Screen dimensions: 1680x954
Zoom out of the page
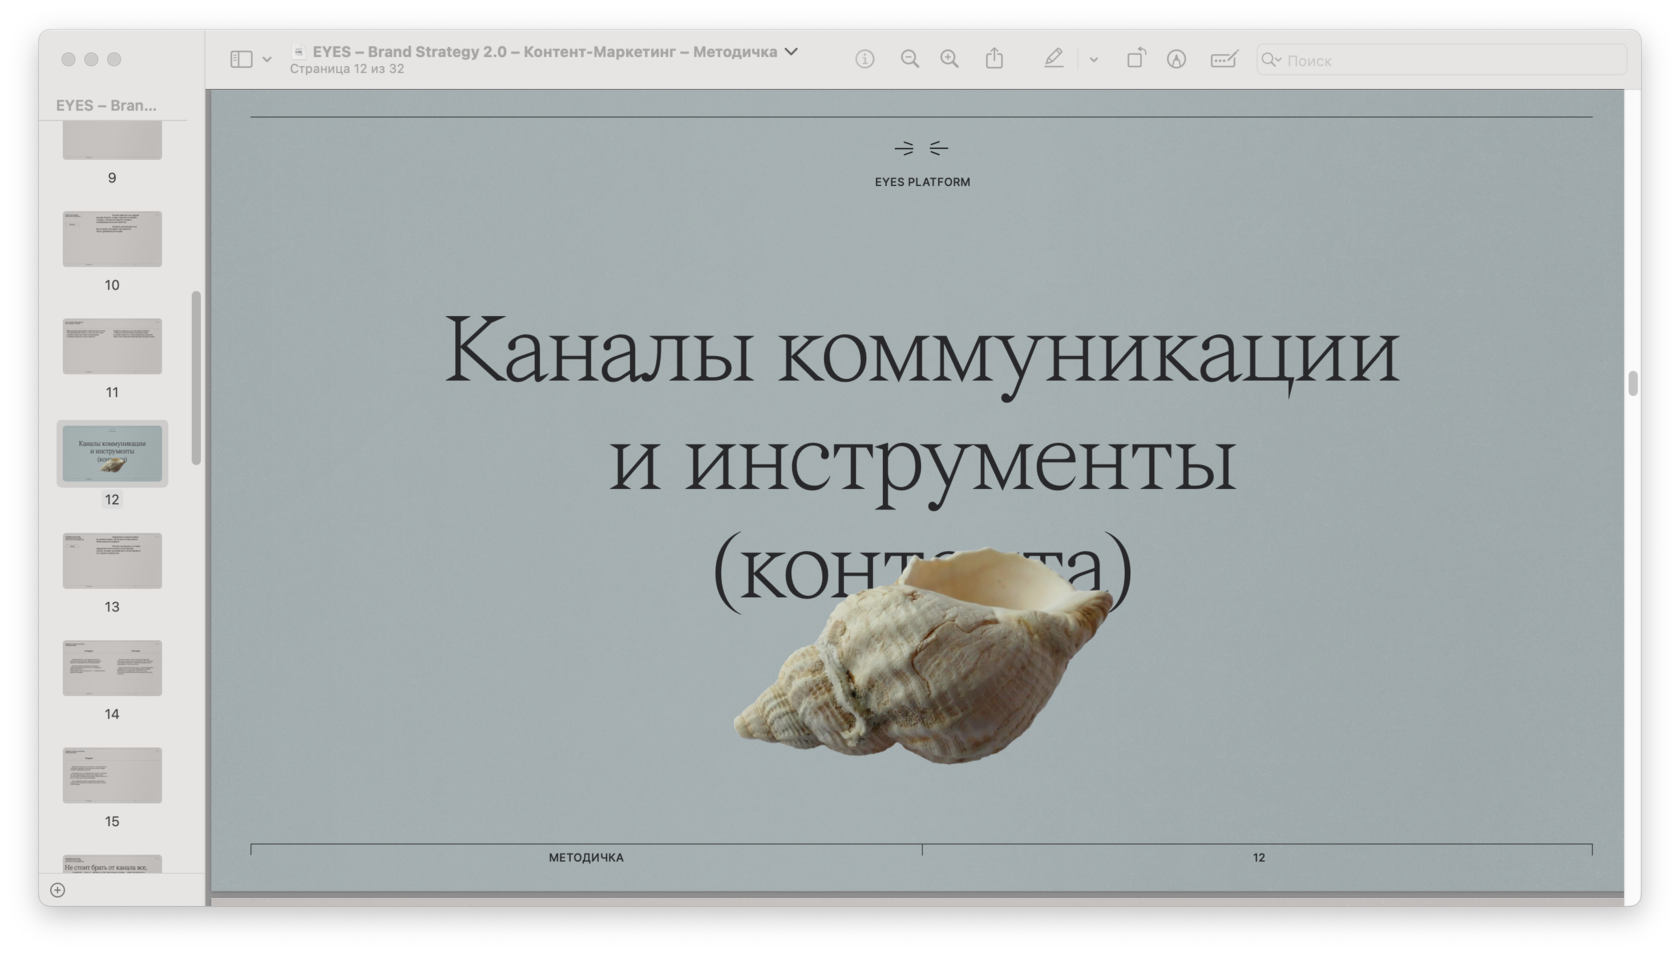pyautogui.click(x=909, y=59)
